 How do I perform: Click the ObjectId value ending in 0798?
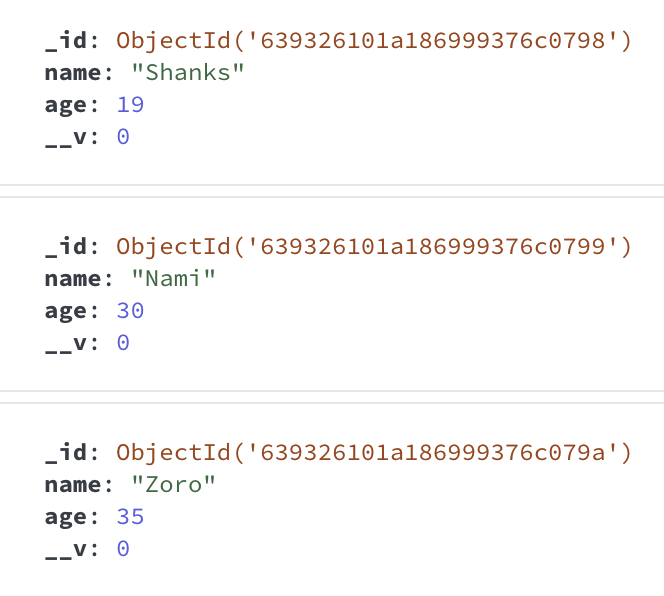coord(374,42)
